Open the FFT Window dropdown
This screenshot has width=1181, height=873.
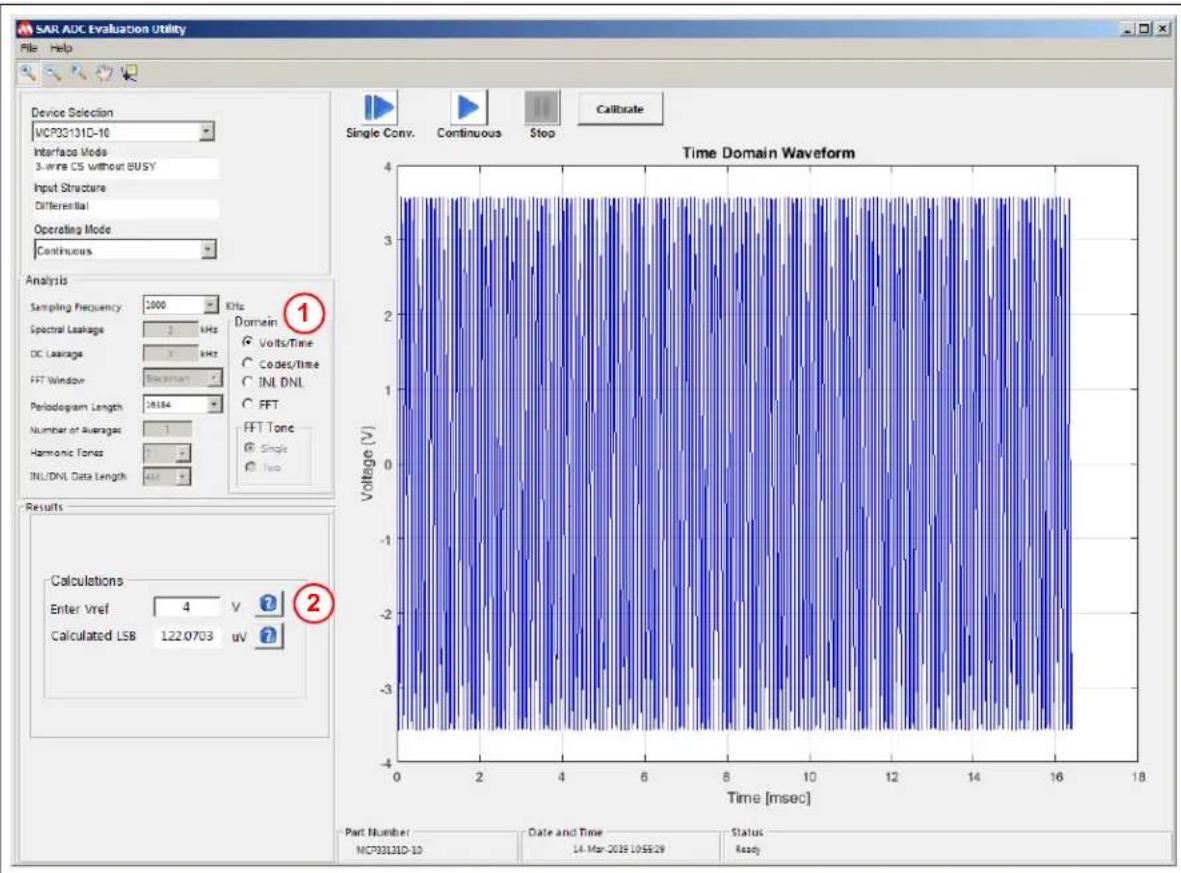(x=215, y=377)
